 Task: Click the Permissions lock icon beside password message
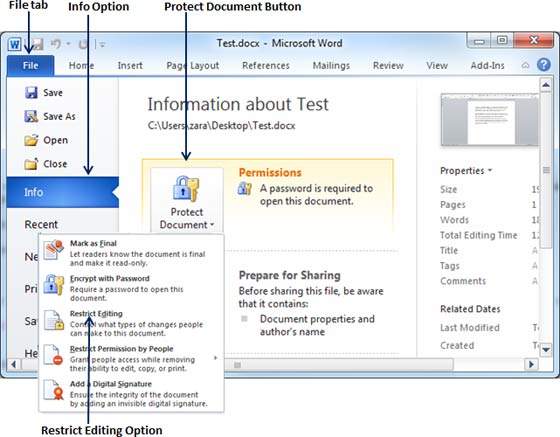point(245,188)
